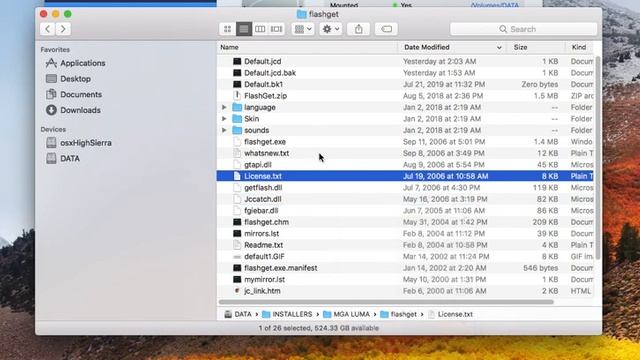The image size is (640, 360).
Task: Click the Share button in toolbar
Action: 358,29
